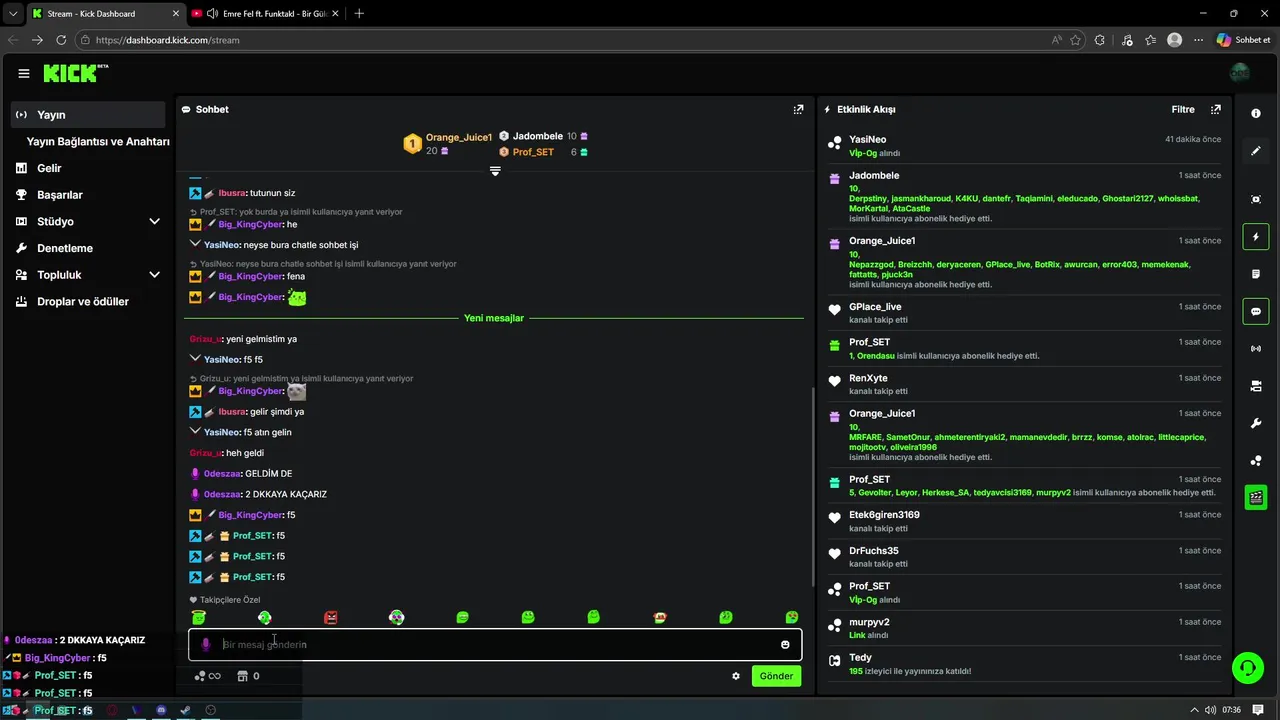Click the three-dots community icon in right sidebar

(1256, 460)
